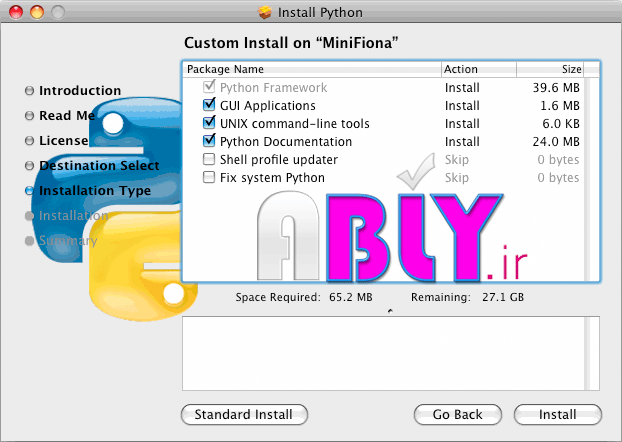Select the Destination Select step bullet
Image resolution: width=622 pixels, height=442 pixels.
point(29,165)
